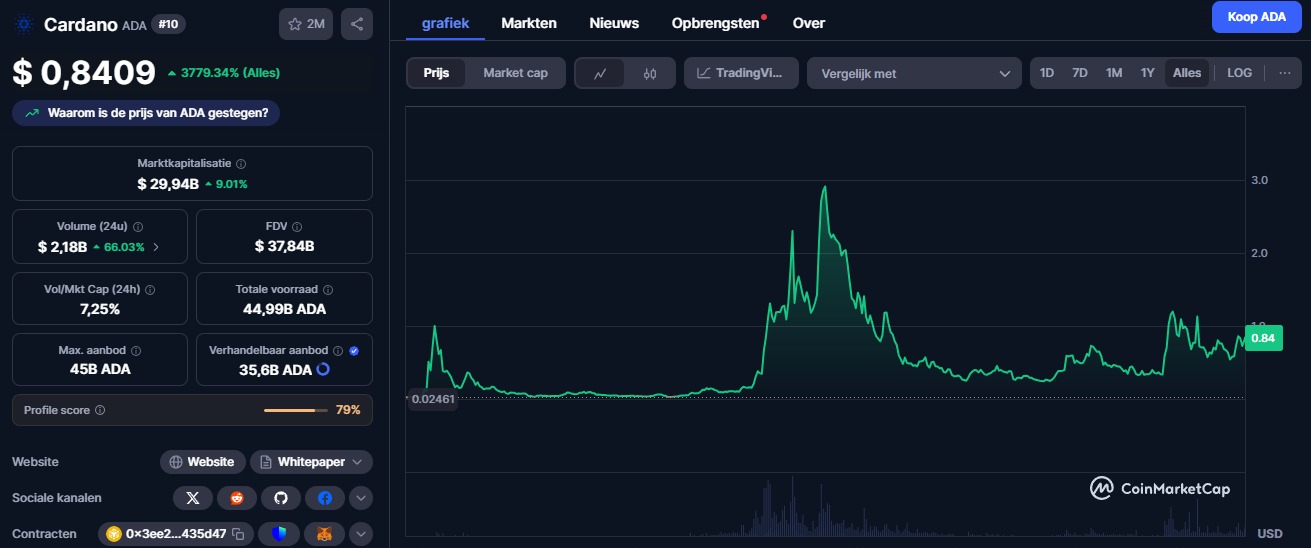Screen dimensions: 1311x548
Task: Expand more social channels chevron
Action: [361, 498]
